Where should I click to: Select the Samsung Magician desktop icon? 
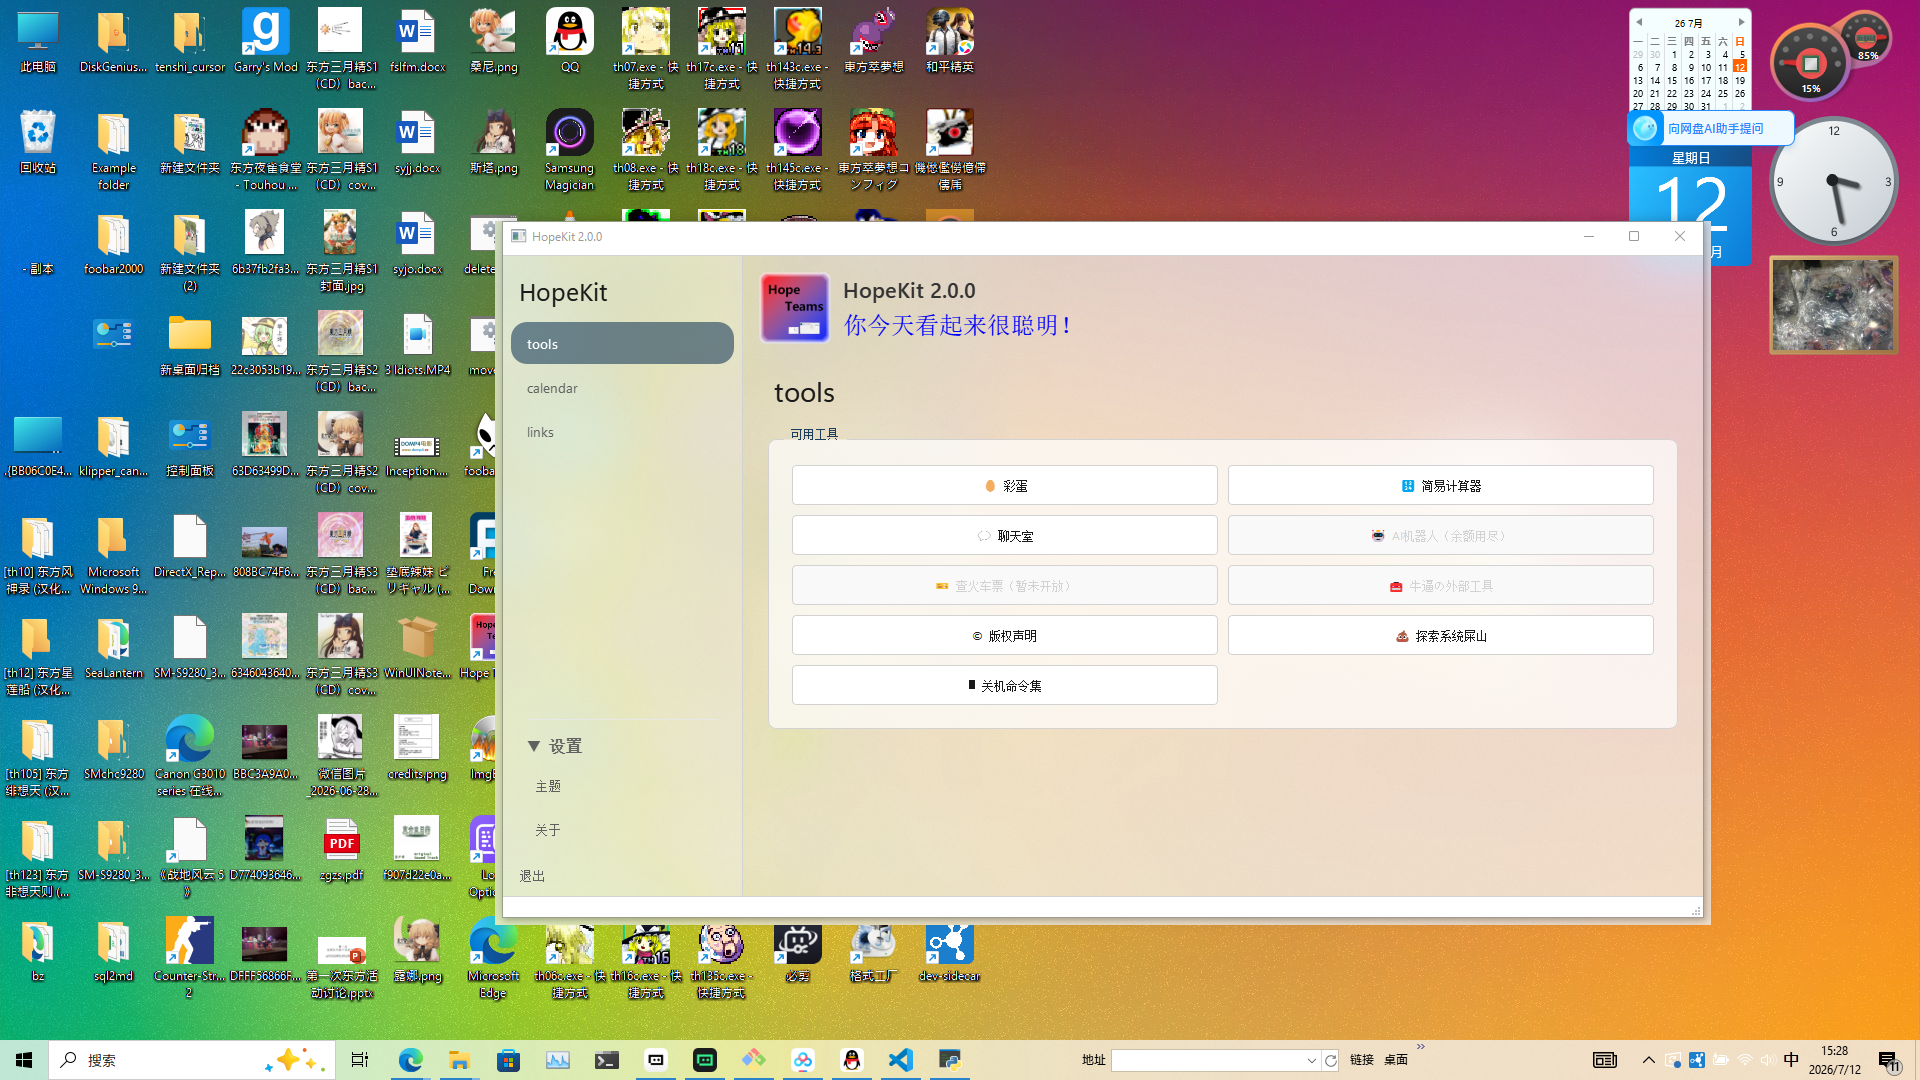[x=569, y=150]
